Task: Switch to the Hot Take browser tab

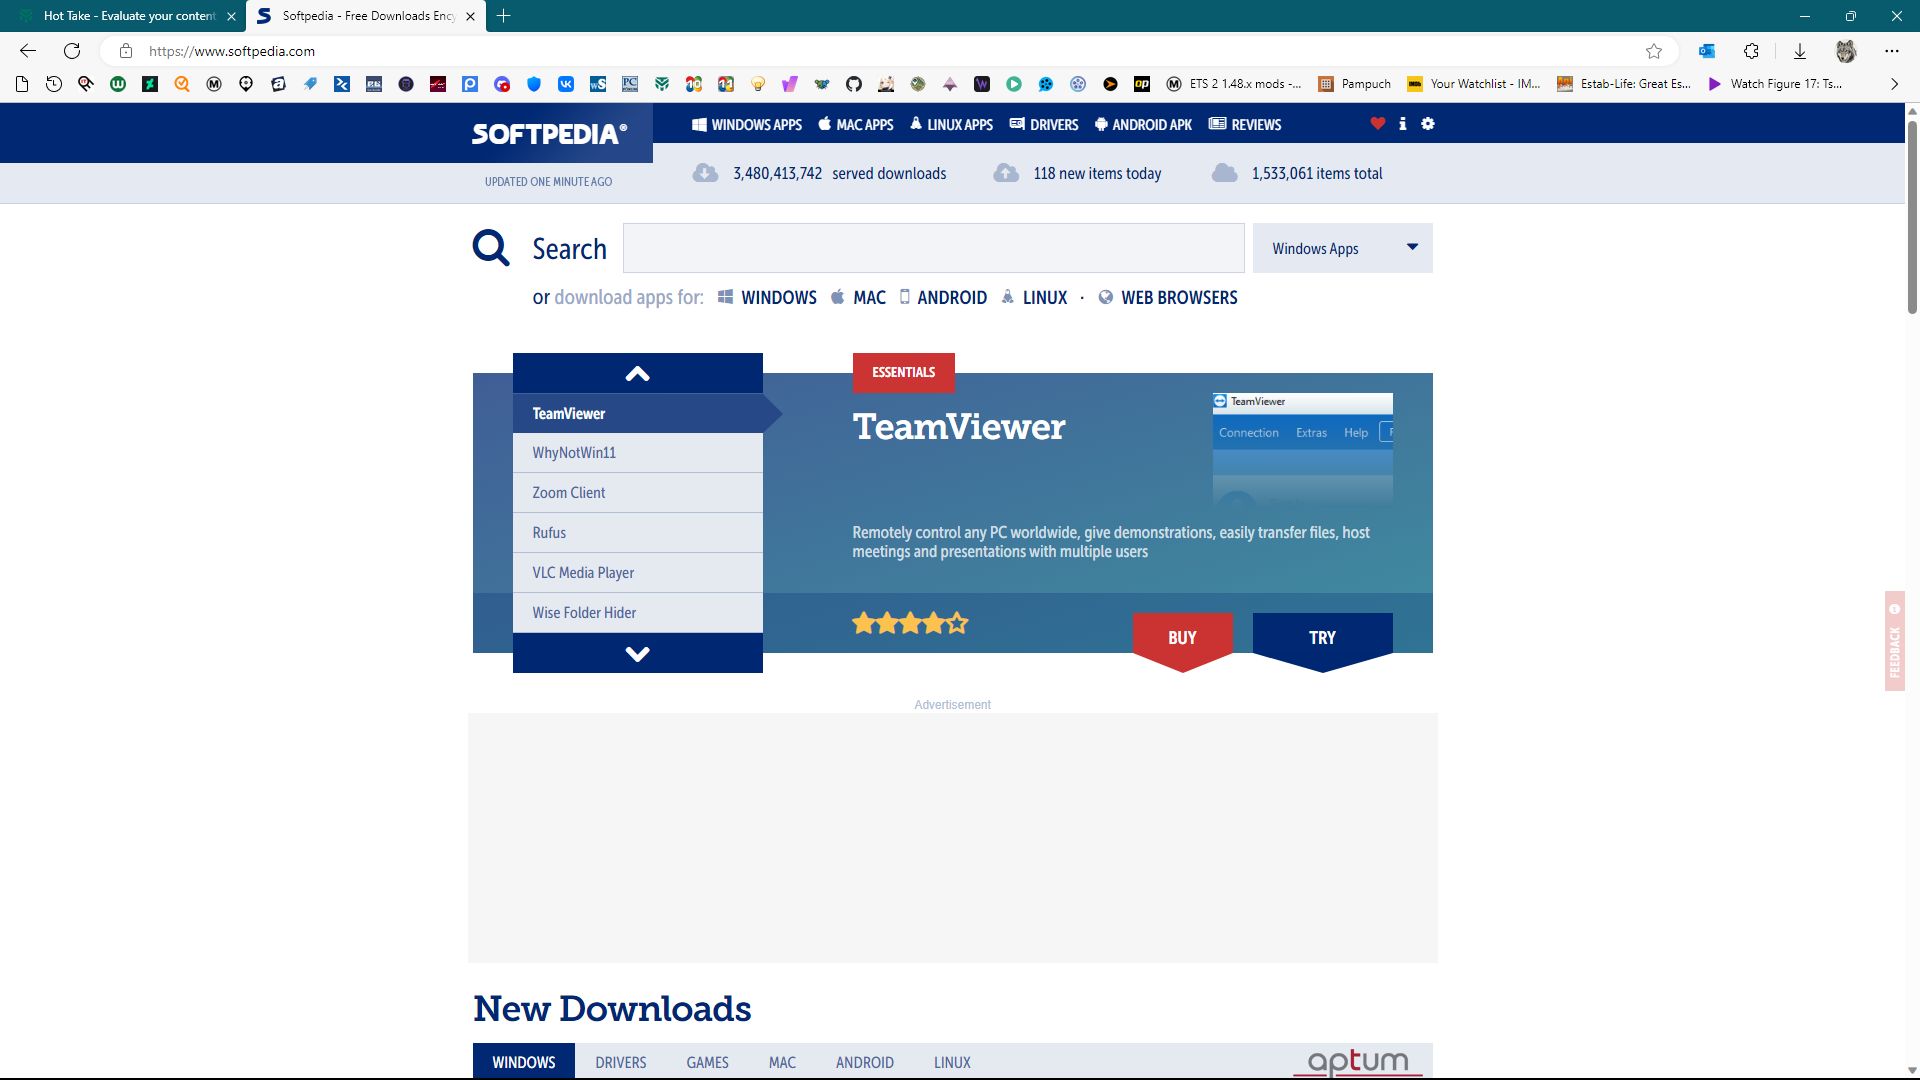Action: (x=124, y=16)
